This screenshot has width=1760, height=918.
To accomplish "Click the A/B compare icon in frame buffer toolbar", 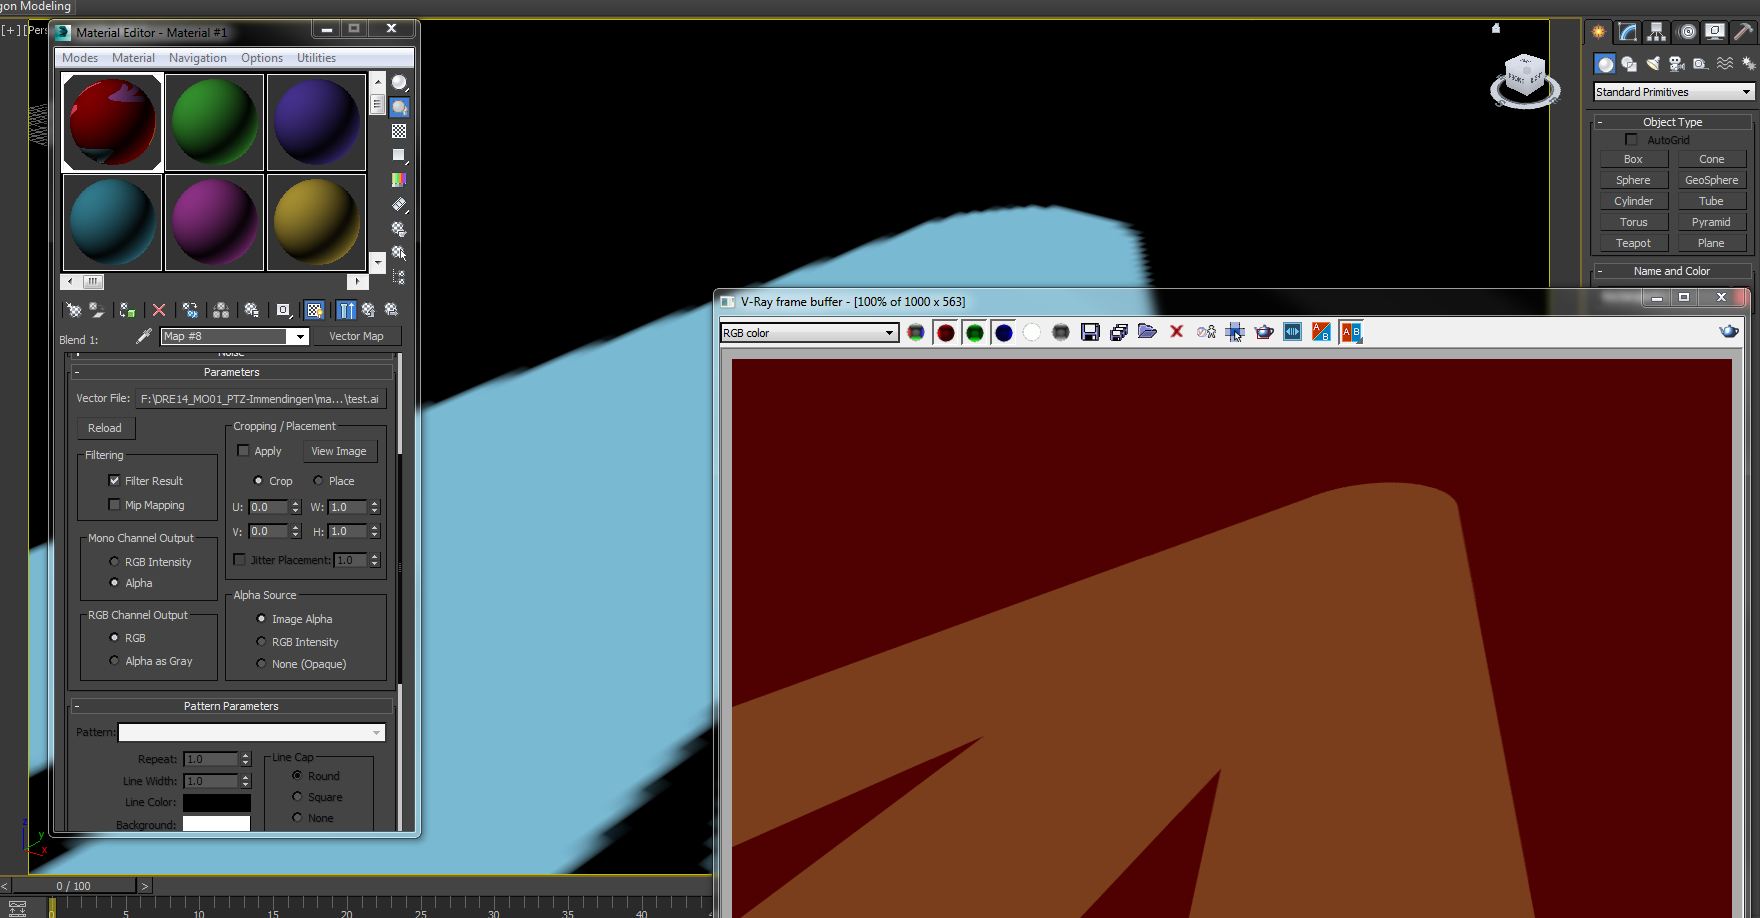I will coord(1321,332).
